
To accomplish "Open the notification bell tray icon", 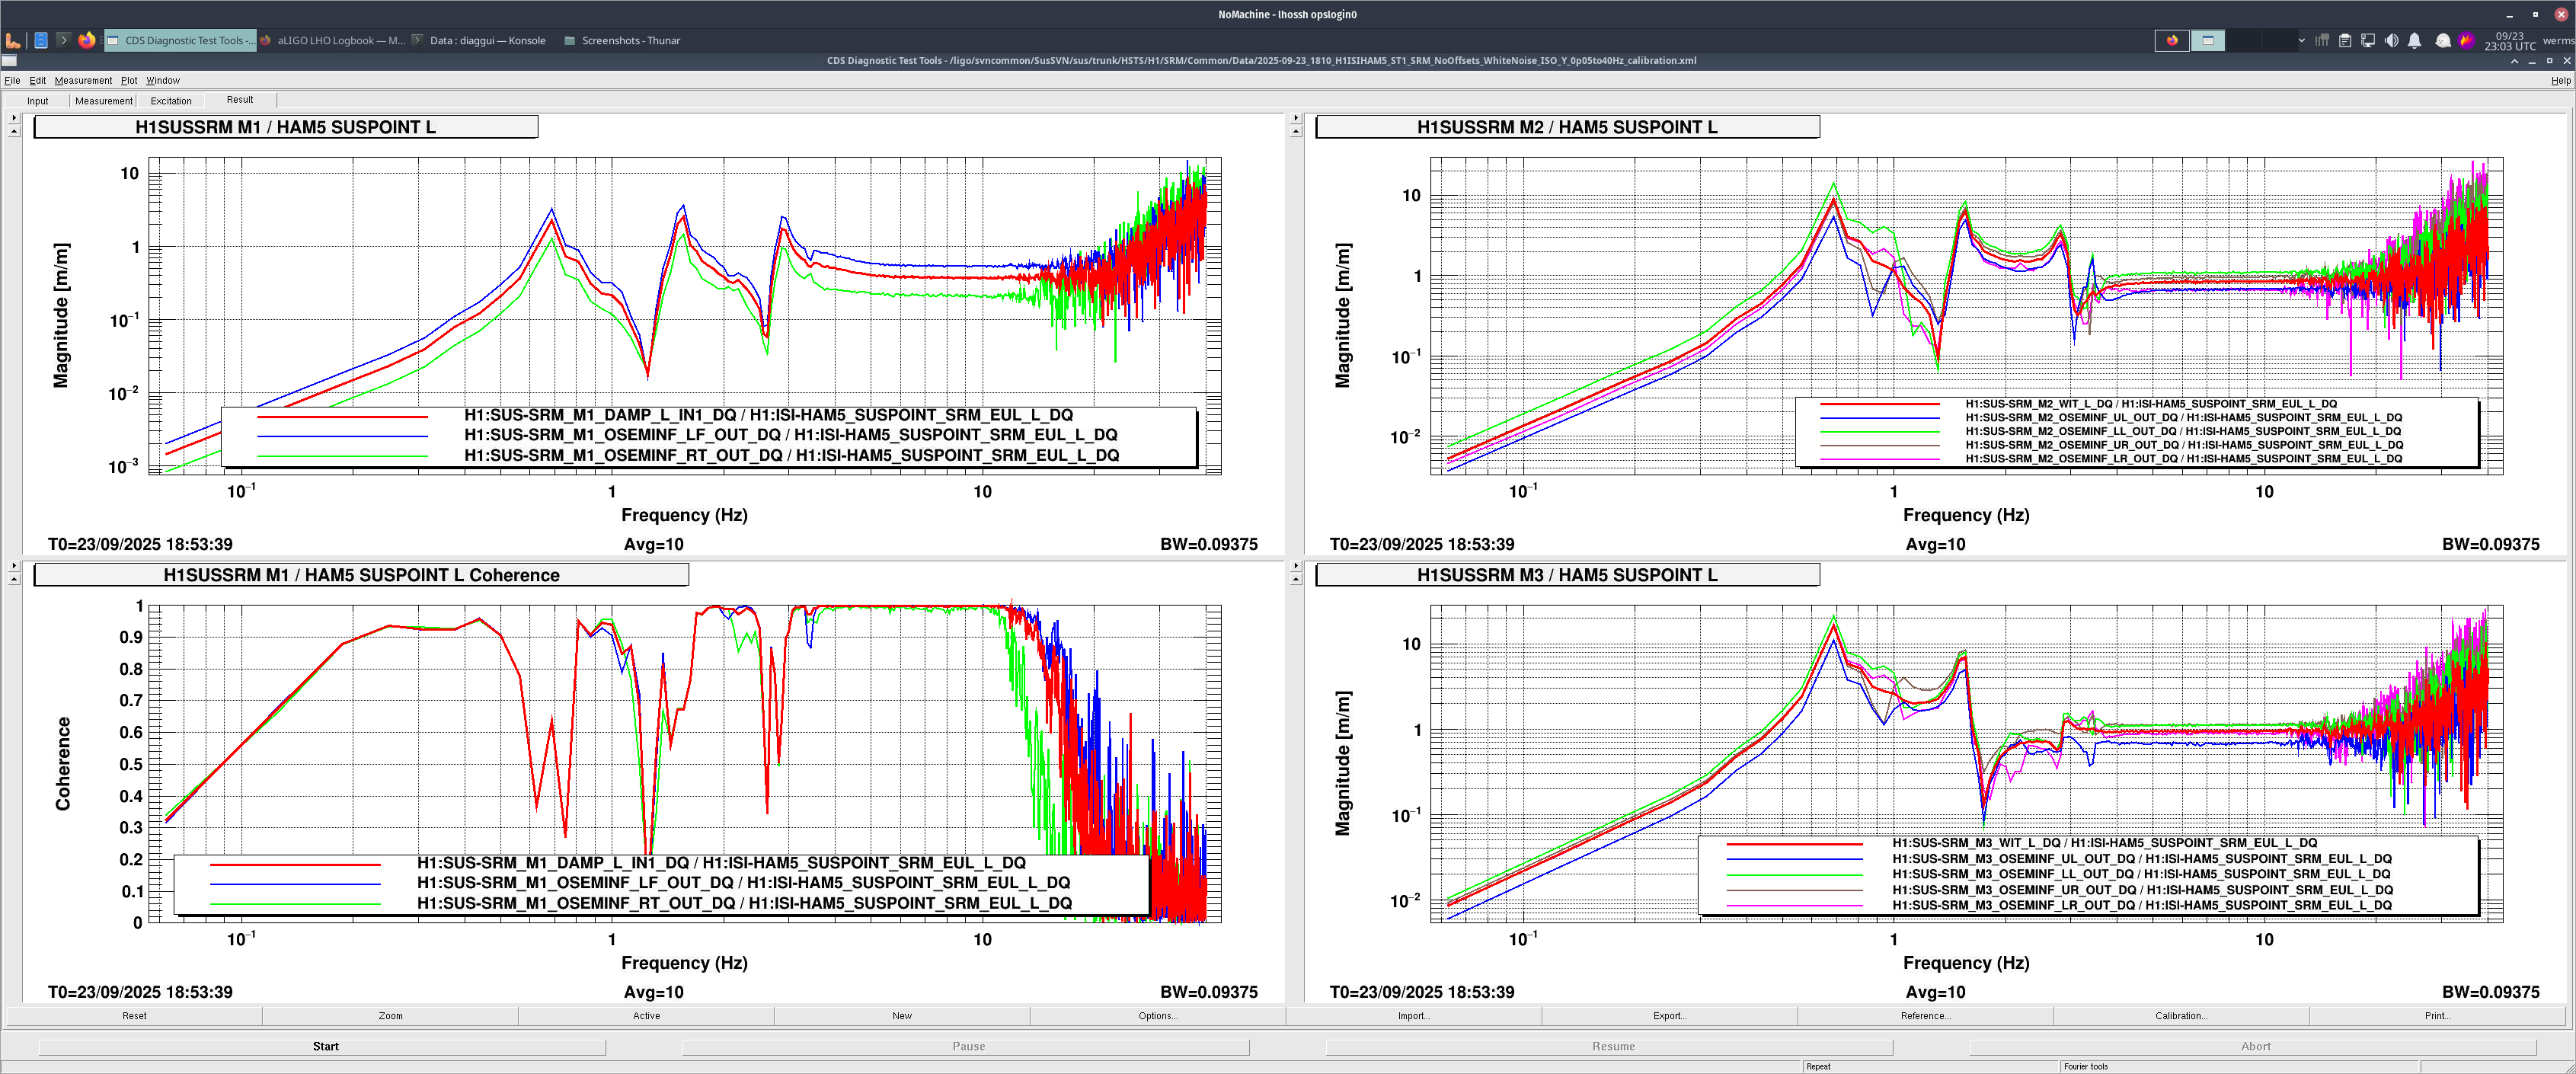I will [x=2414, y=40].
